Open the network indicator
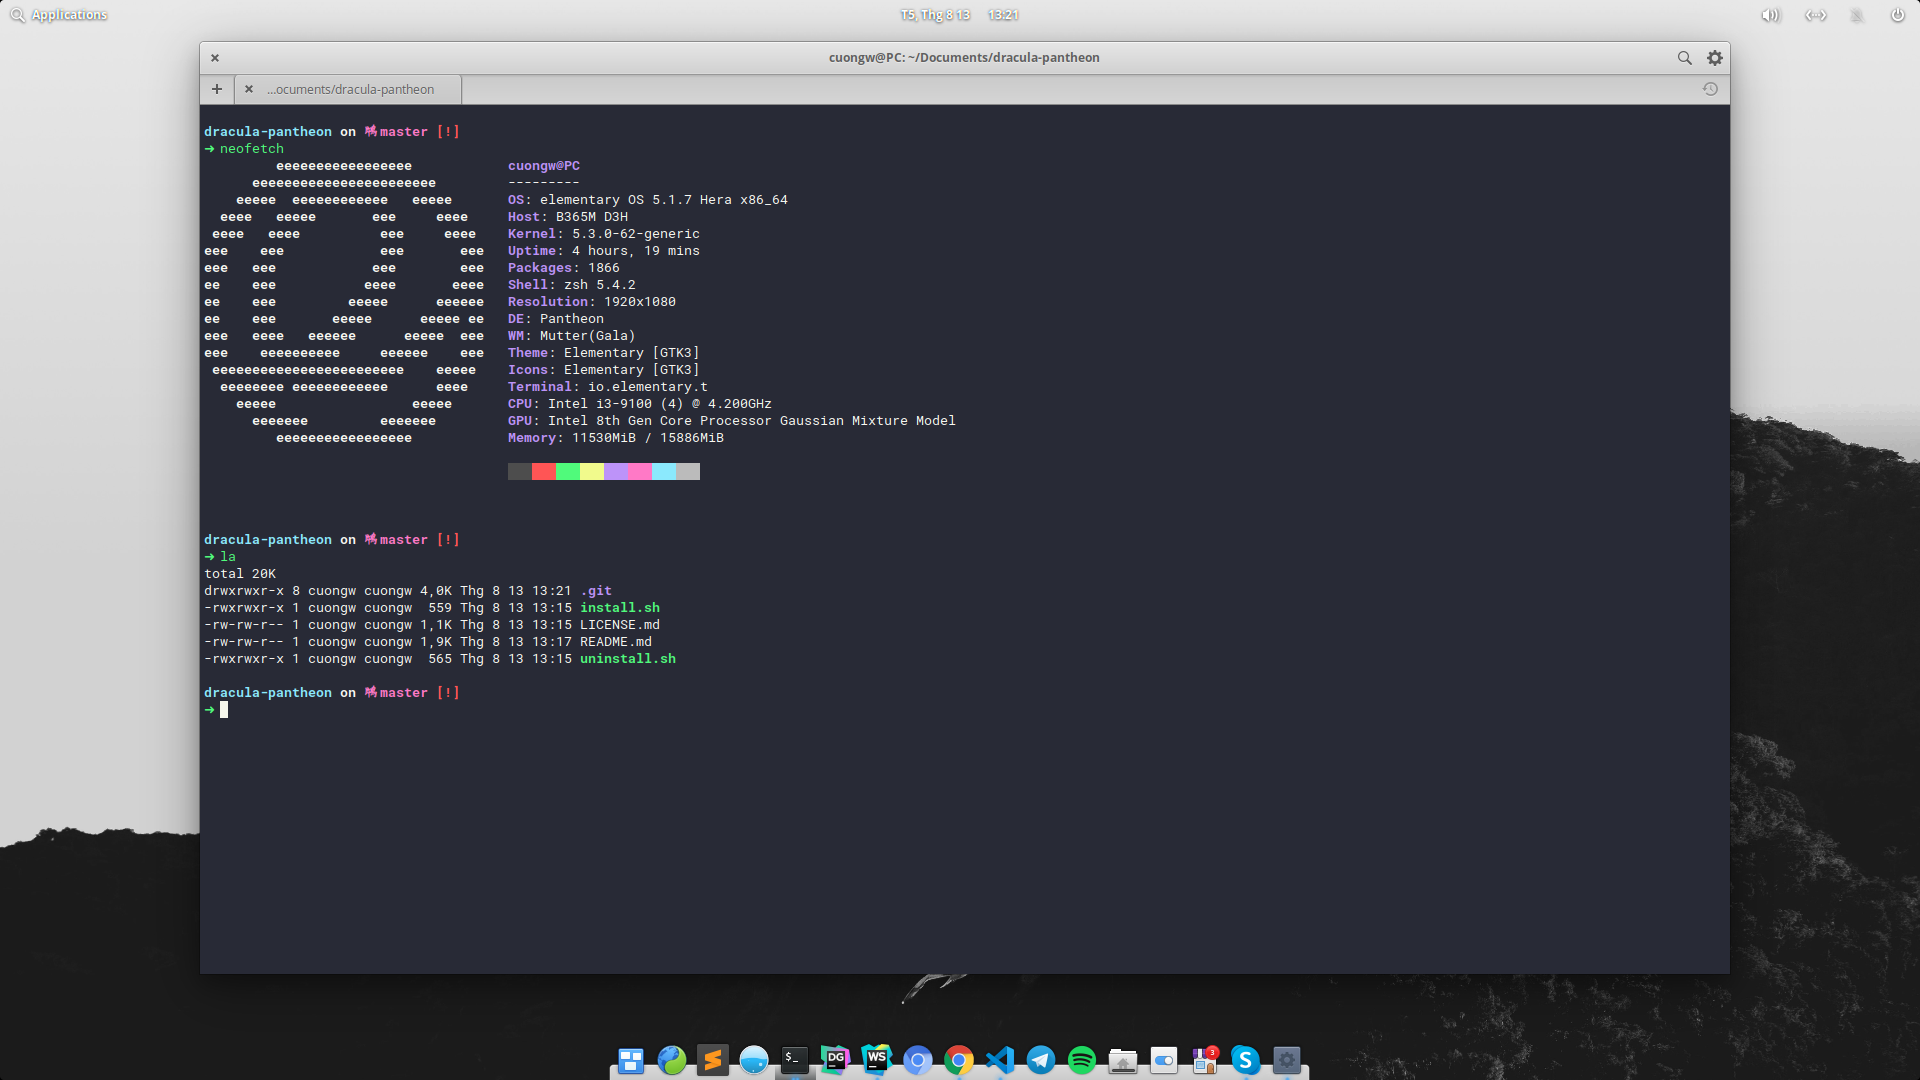This screenshot has width=1920, height=1080. tap(1815, 15)
